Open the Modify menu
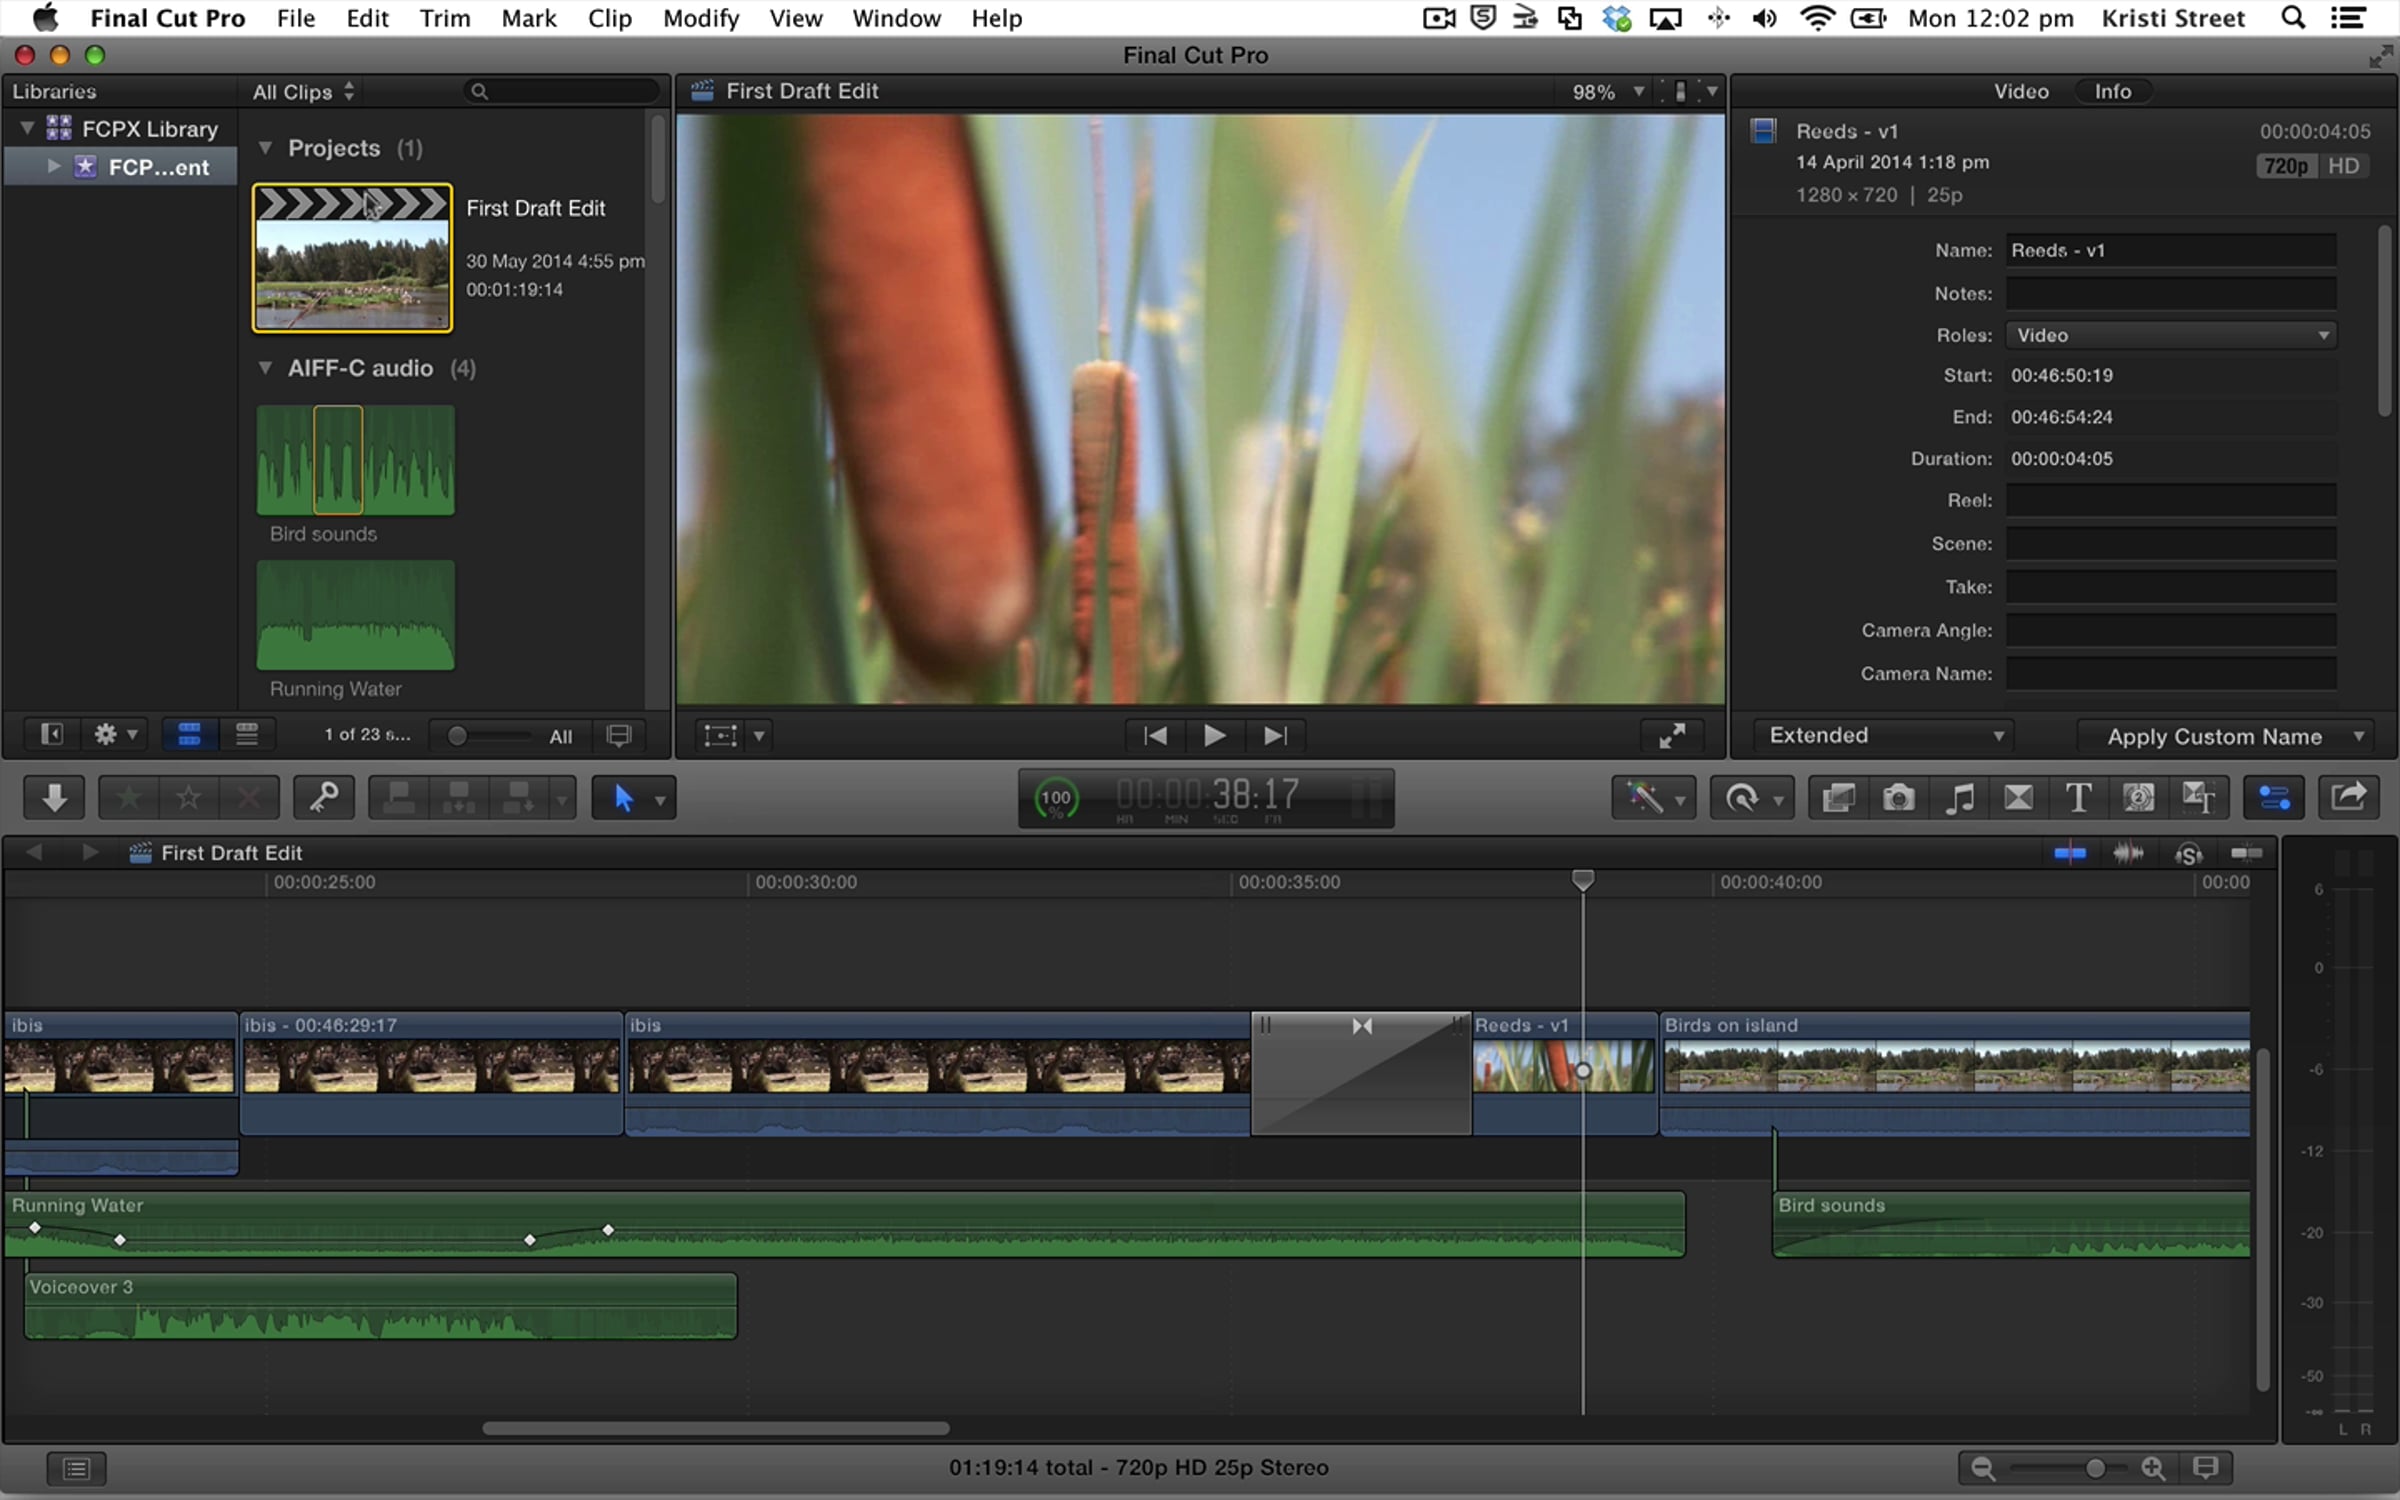Image resolution: width=2400 pixels, height=1500 pixels. point(700,18)
